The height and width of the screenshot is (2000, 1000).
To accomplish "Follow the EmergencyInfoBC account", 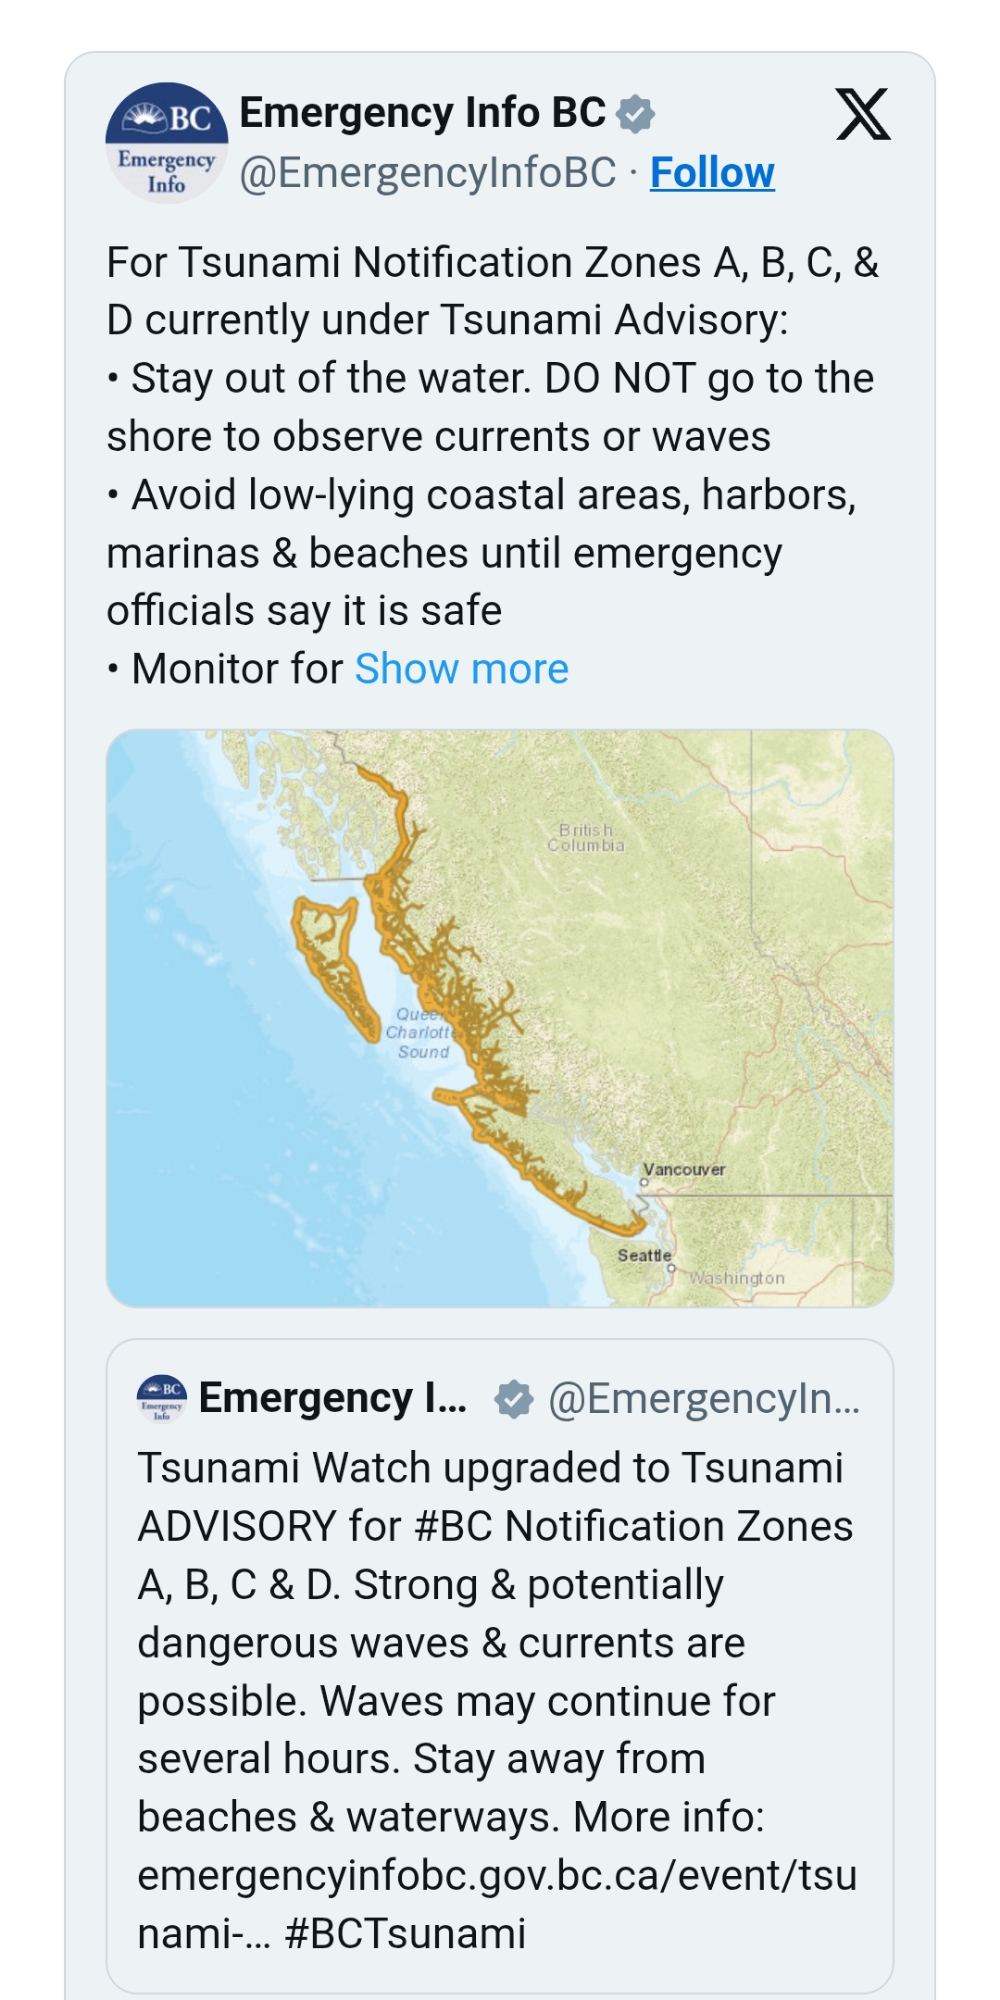I will 712,173.
